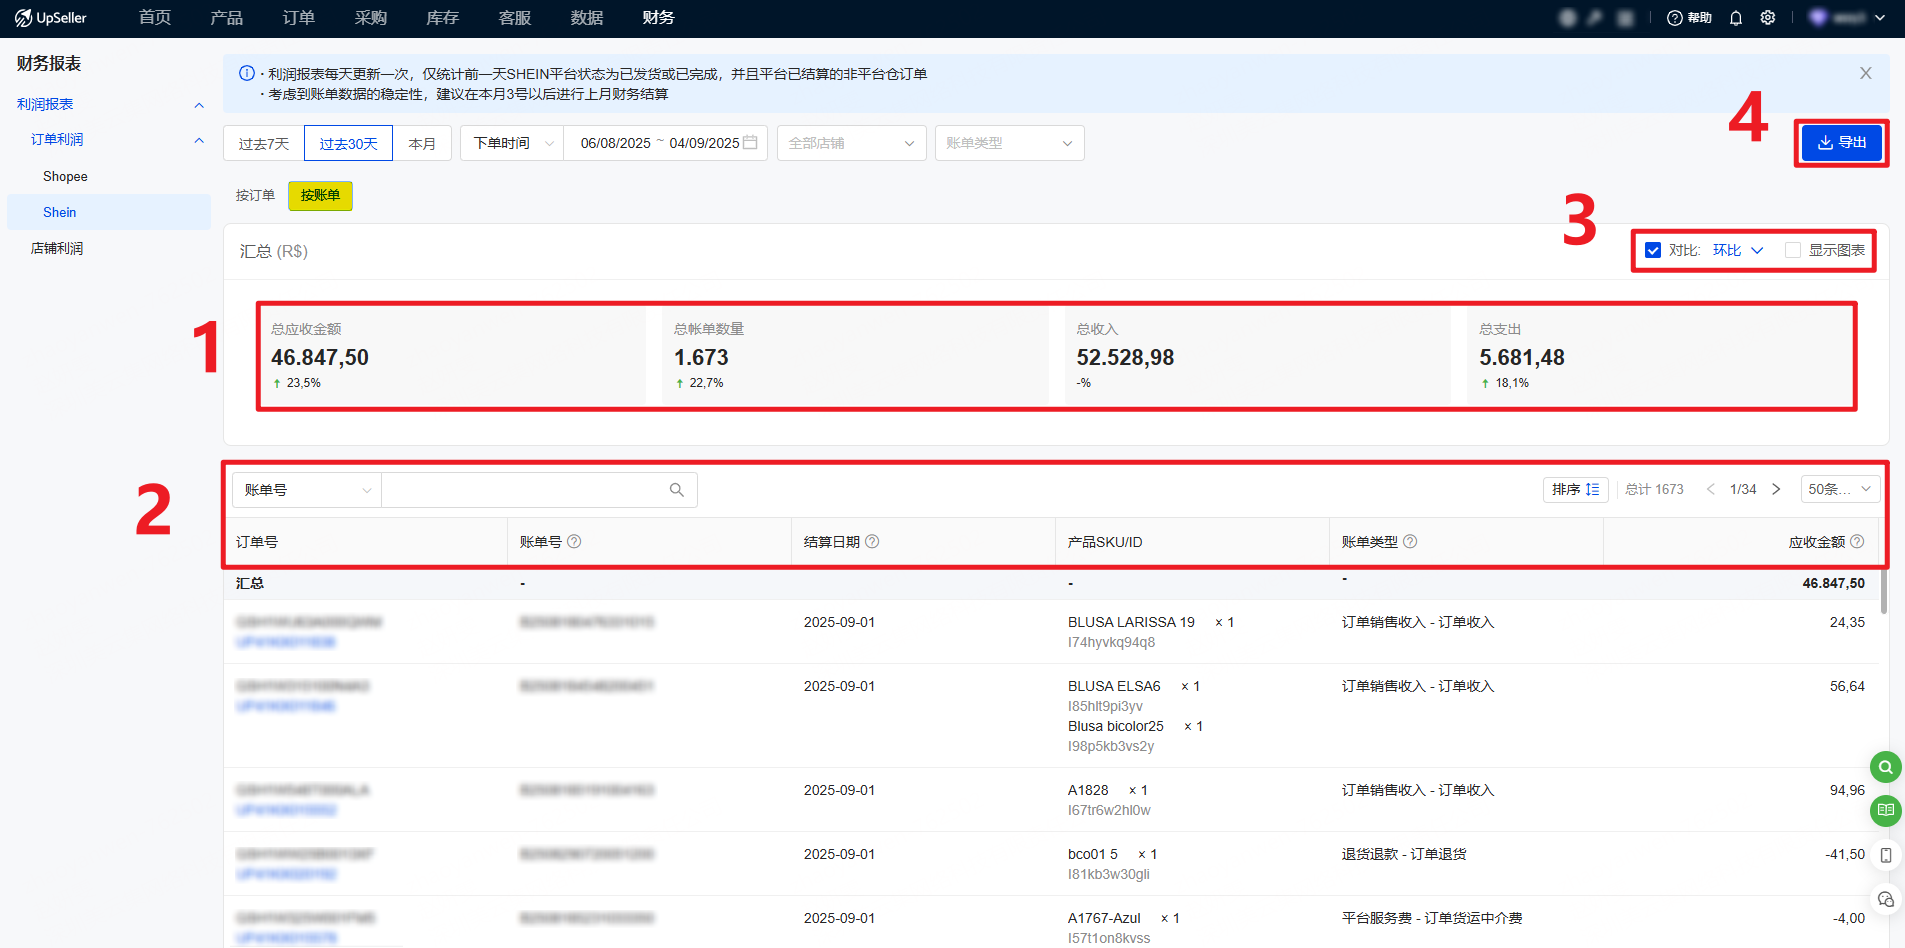
Task: Open the 财务 menu
Action: (659, 18)
